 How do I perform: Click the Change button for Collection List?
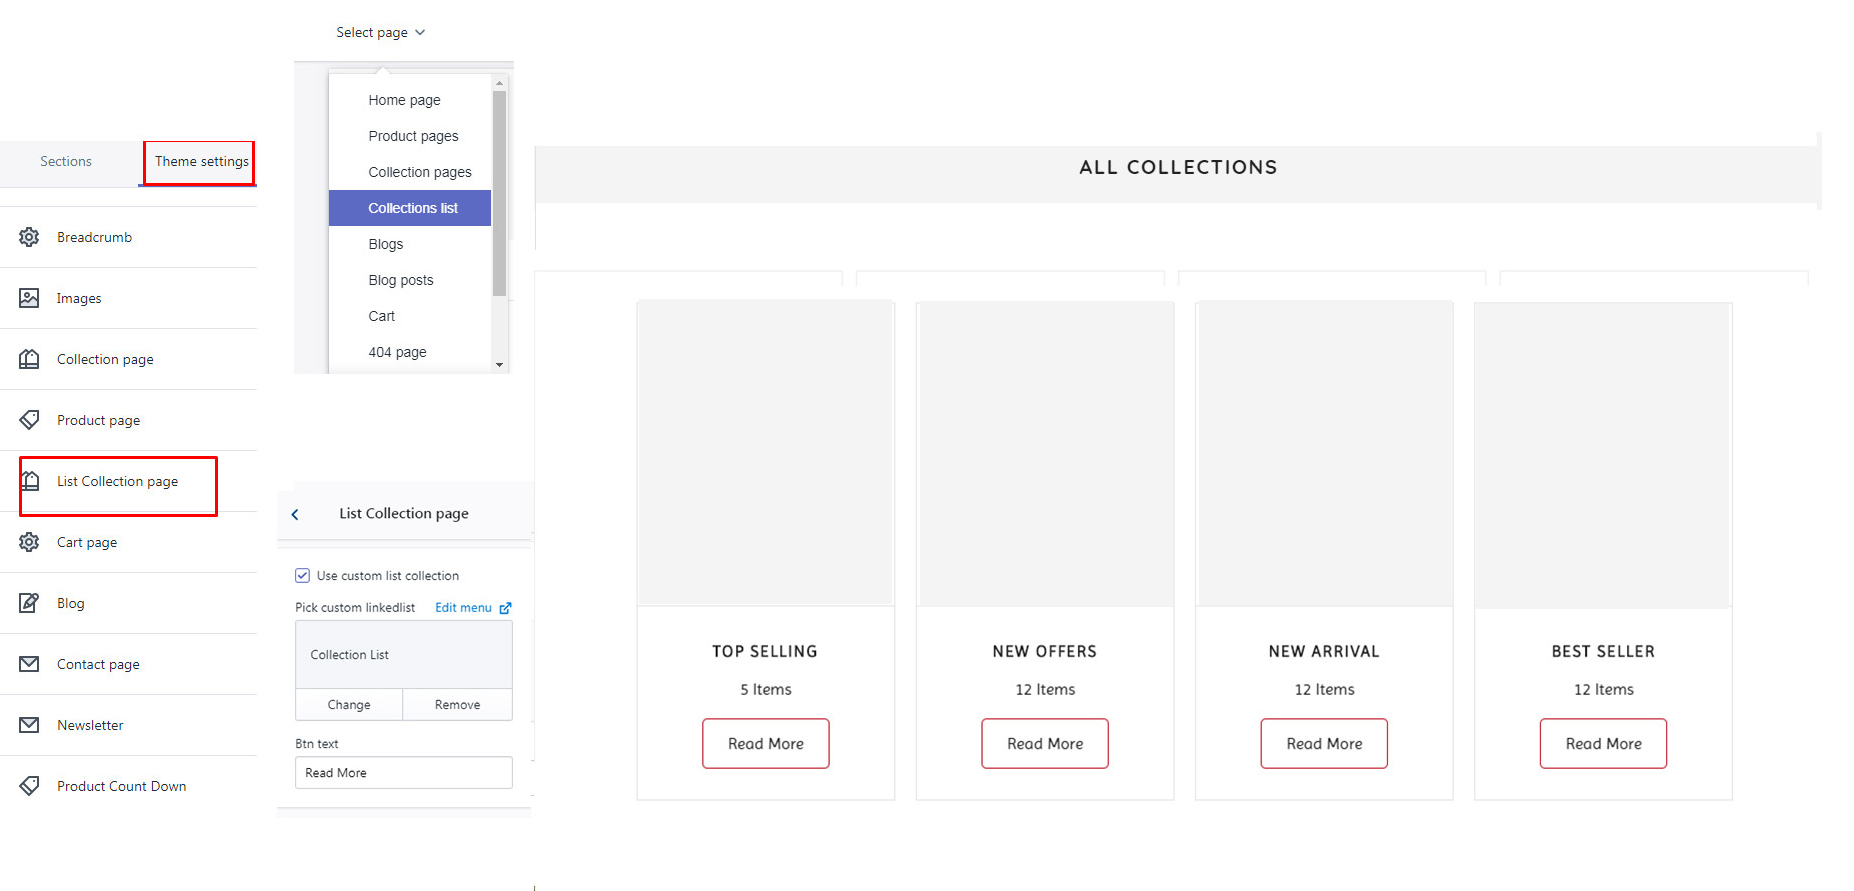[x=349, y=705]
